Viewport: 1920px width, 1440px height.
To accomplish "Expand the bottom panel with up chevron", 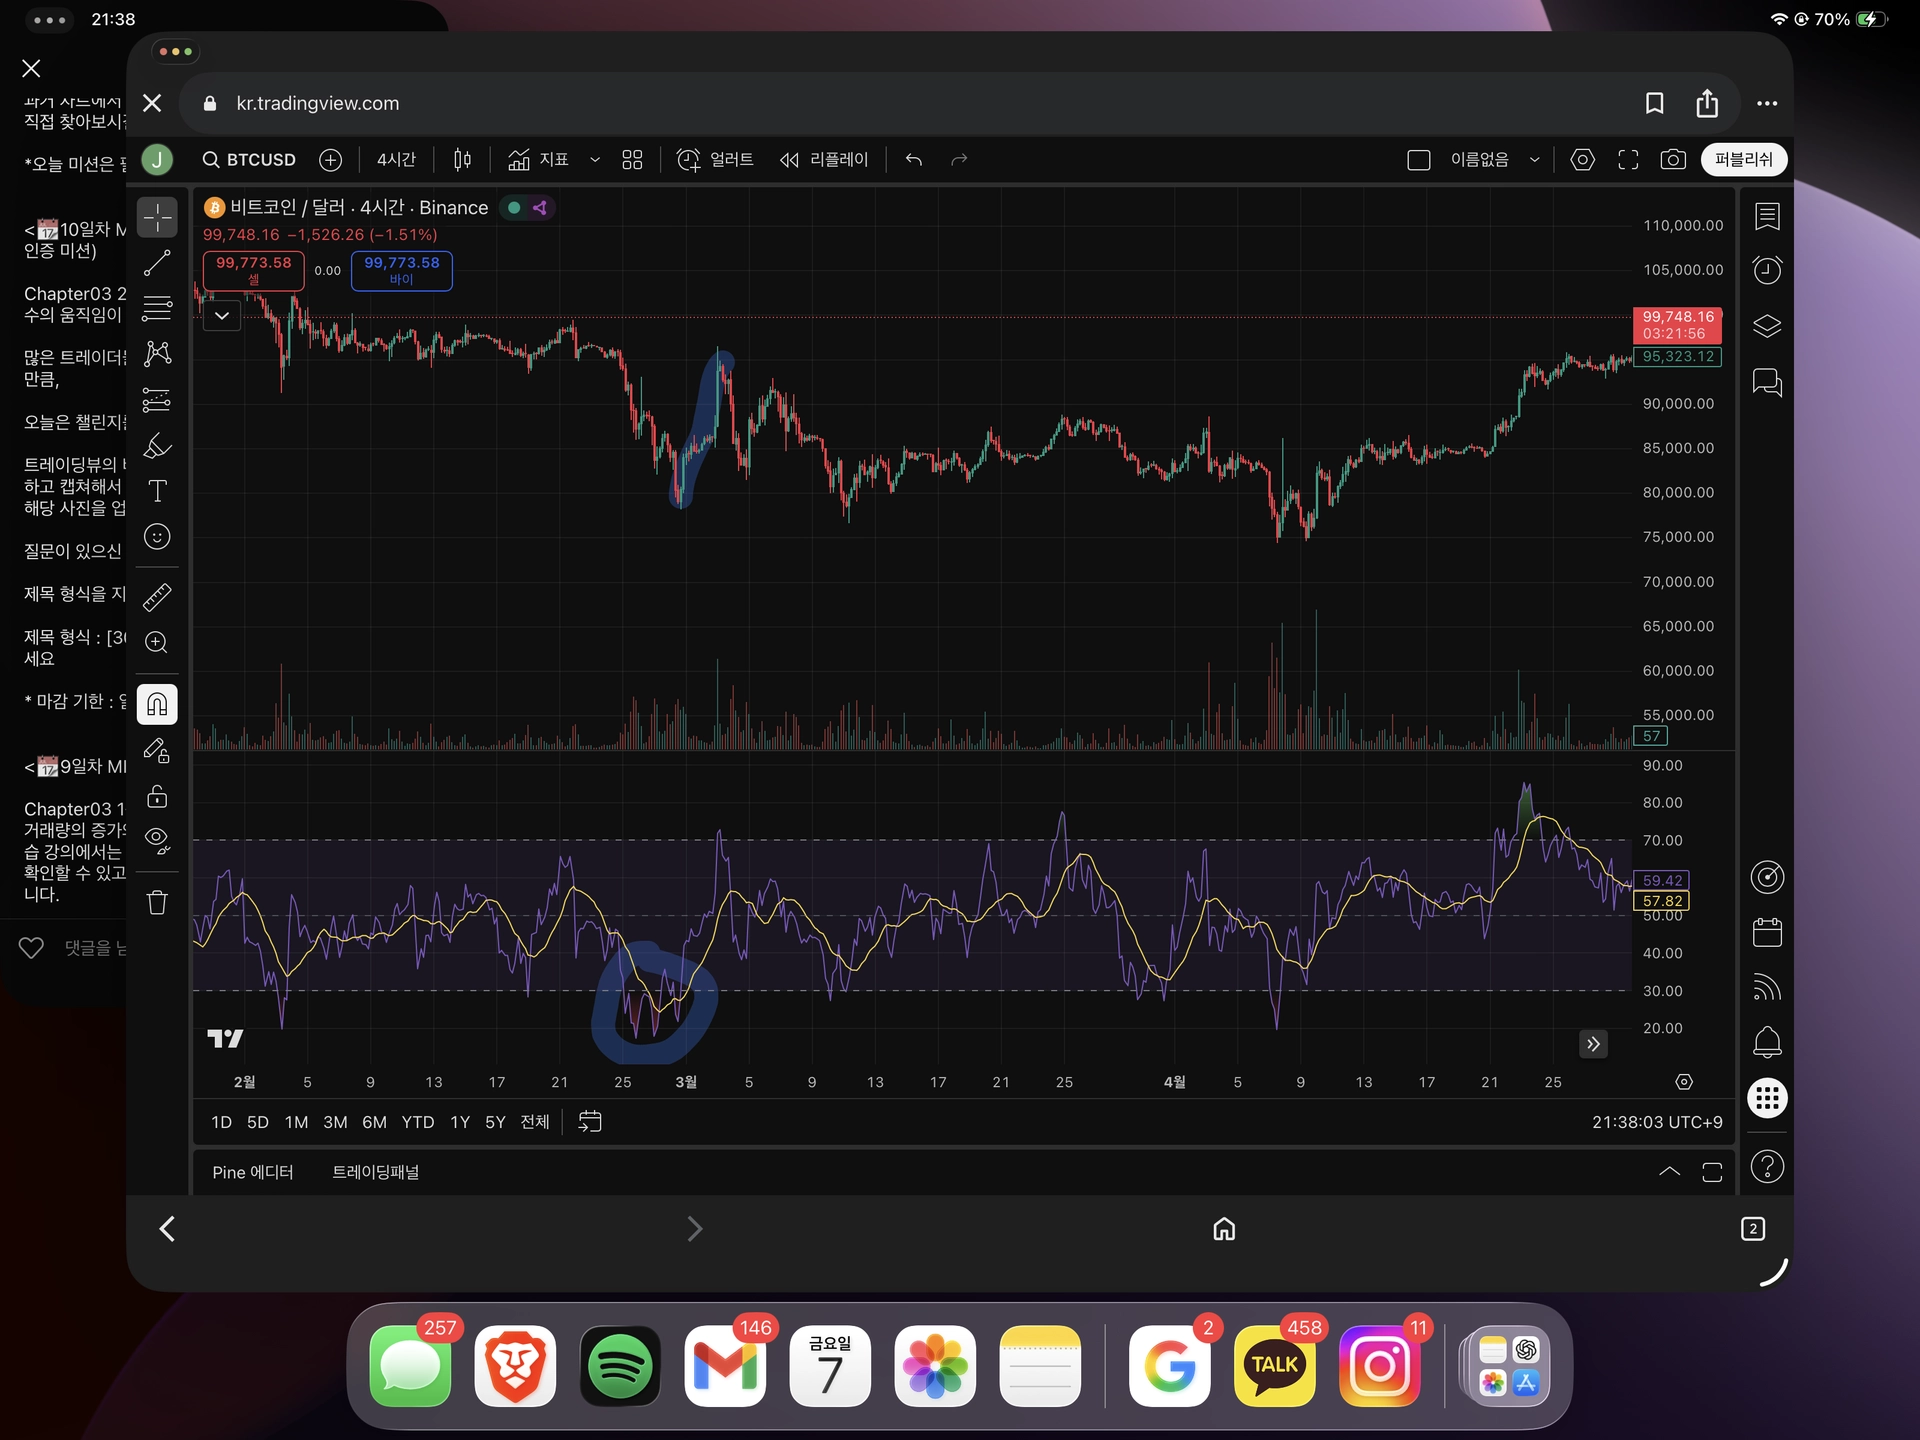I will (1669, 1172).
